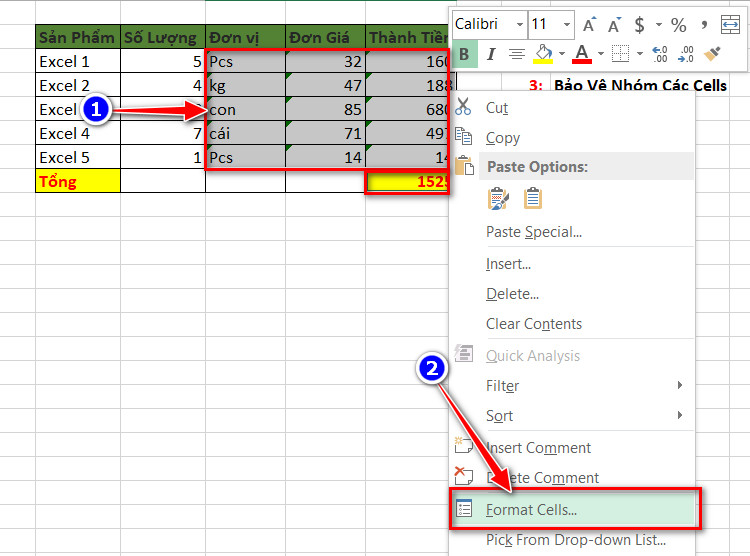Select the 'Sản Phẩm' header cell
Viewport: 750px width, 556px height.
click(78, 37)
